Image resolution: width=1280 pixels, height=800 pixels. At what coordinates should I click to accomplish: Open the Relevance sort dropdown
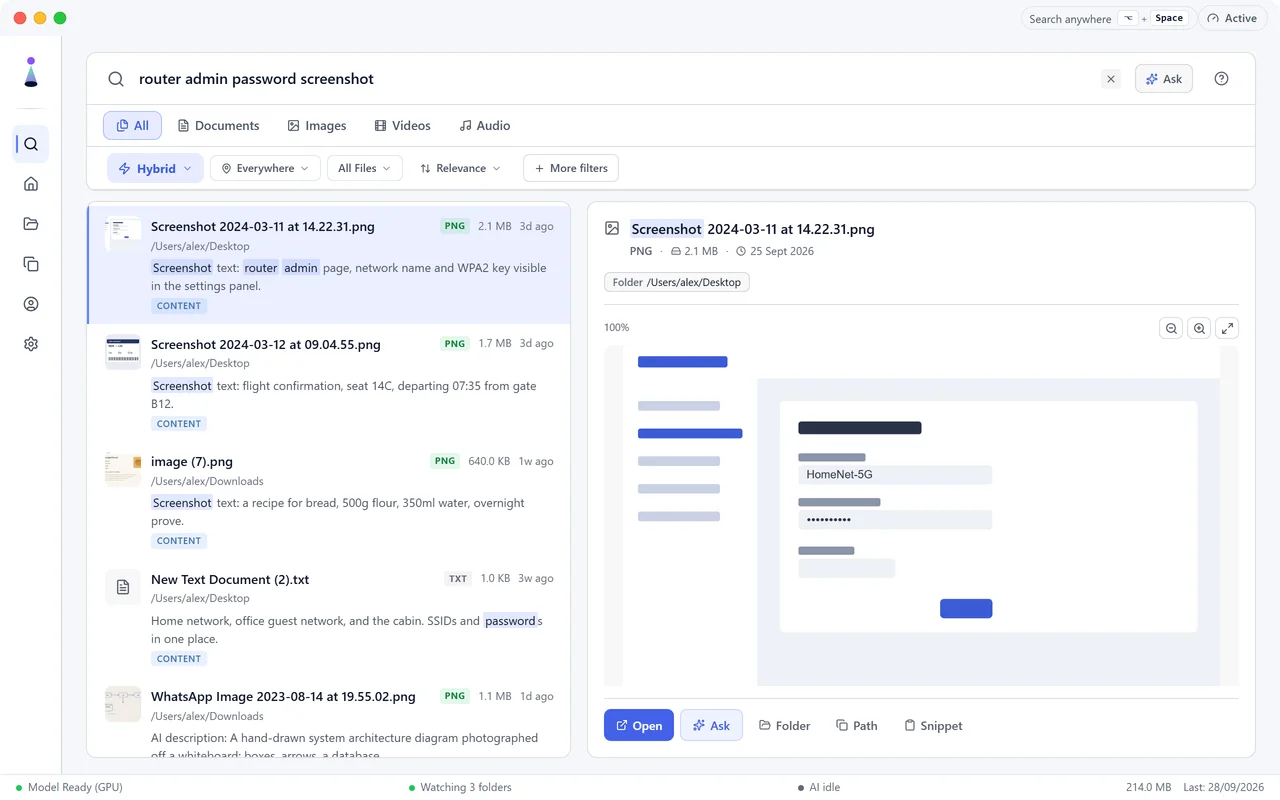click(460, 168)
